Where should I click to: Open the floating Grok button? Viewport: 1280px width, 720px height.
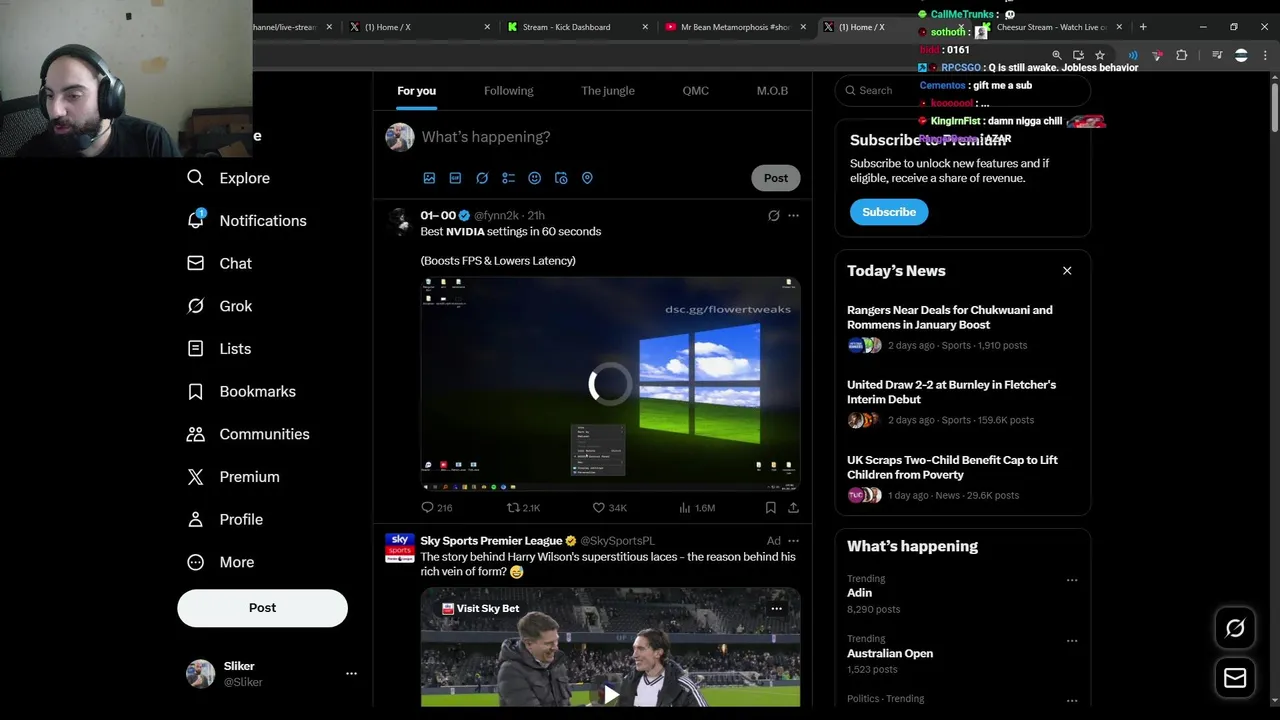[x=1235, y=628]
